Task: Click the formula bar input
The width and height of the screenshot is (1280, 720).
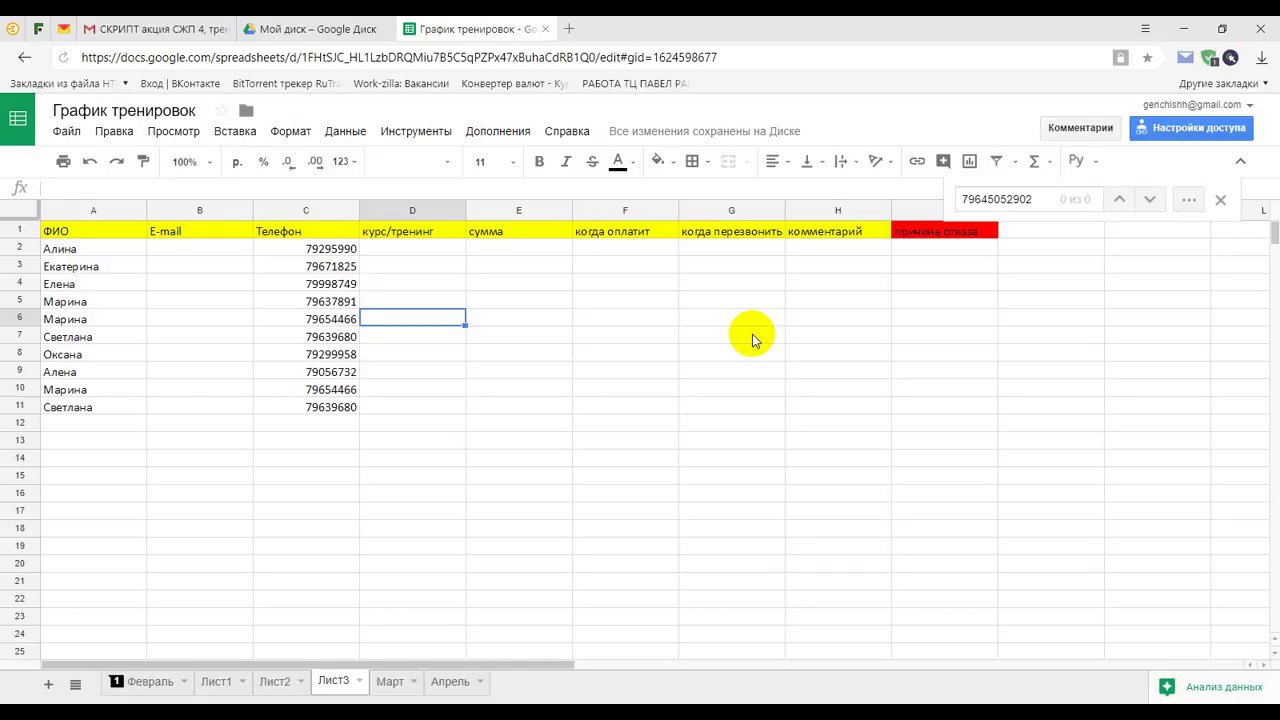Action: 490,188
